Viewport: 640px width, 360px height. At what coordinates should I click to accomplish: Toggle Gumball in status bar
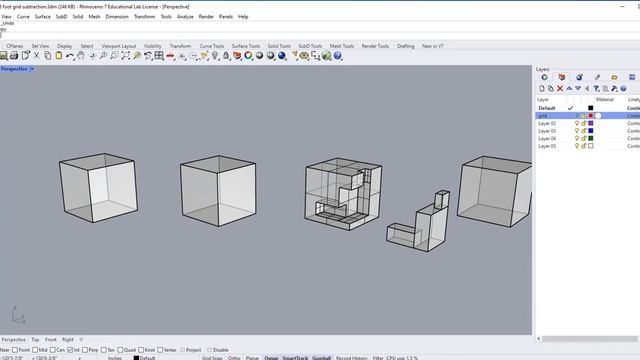point(322,358)
